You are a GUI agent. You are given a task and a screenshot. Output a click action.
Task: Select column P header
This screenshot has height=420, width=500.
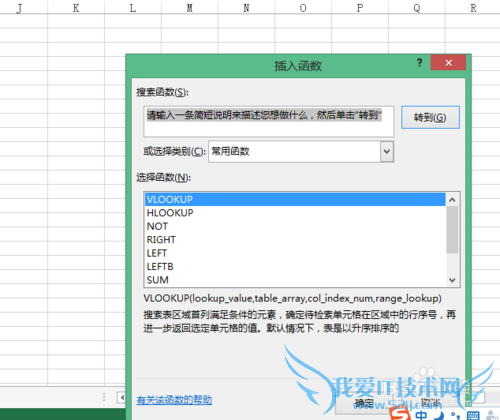pyautogui.click(x=360, y=7)
